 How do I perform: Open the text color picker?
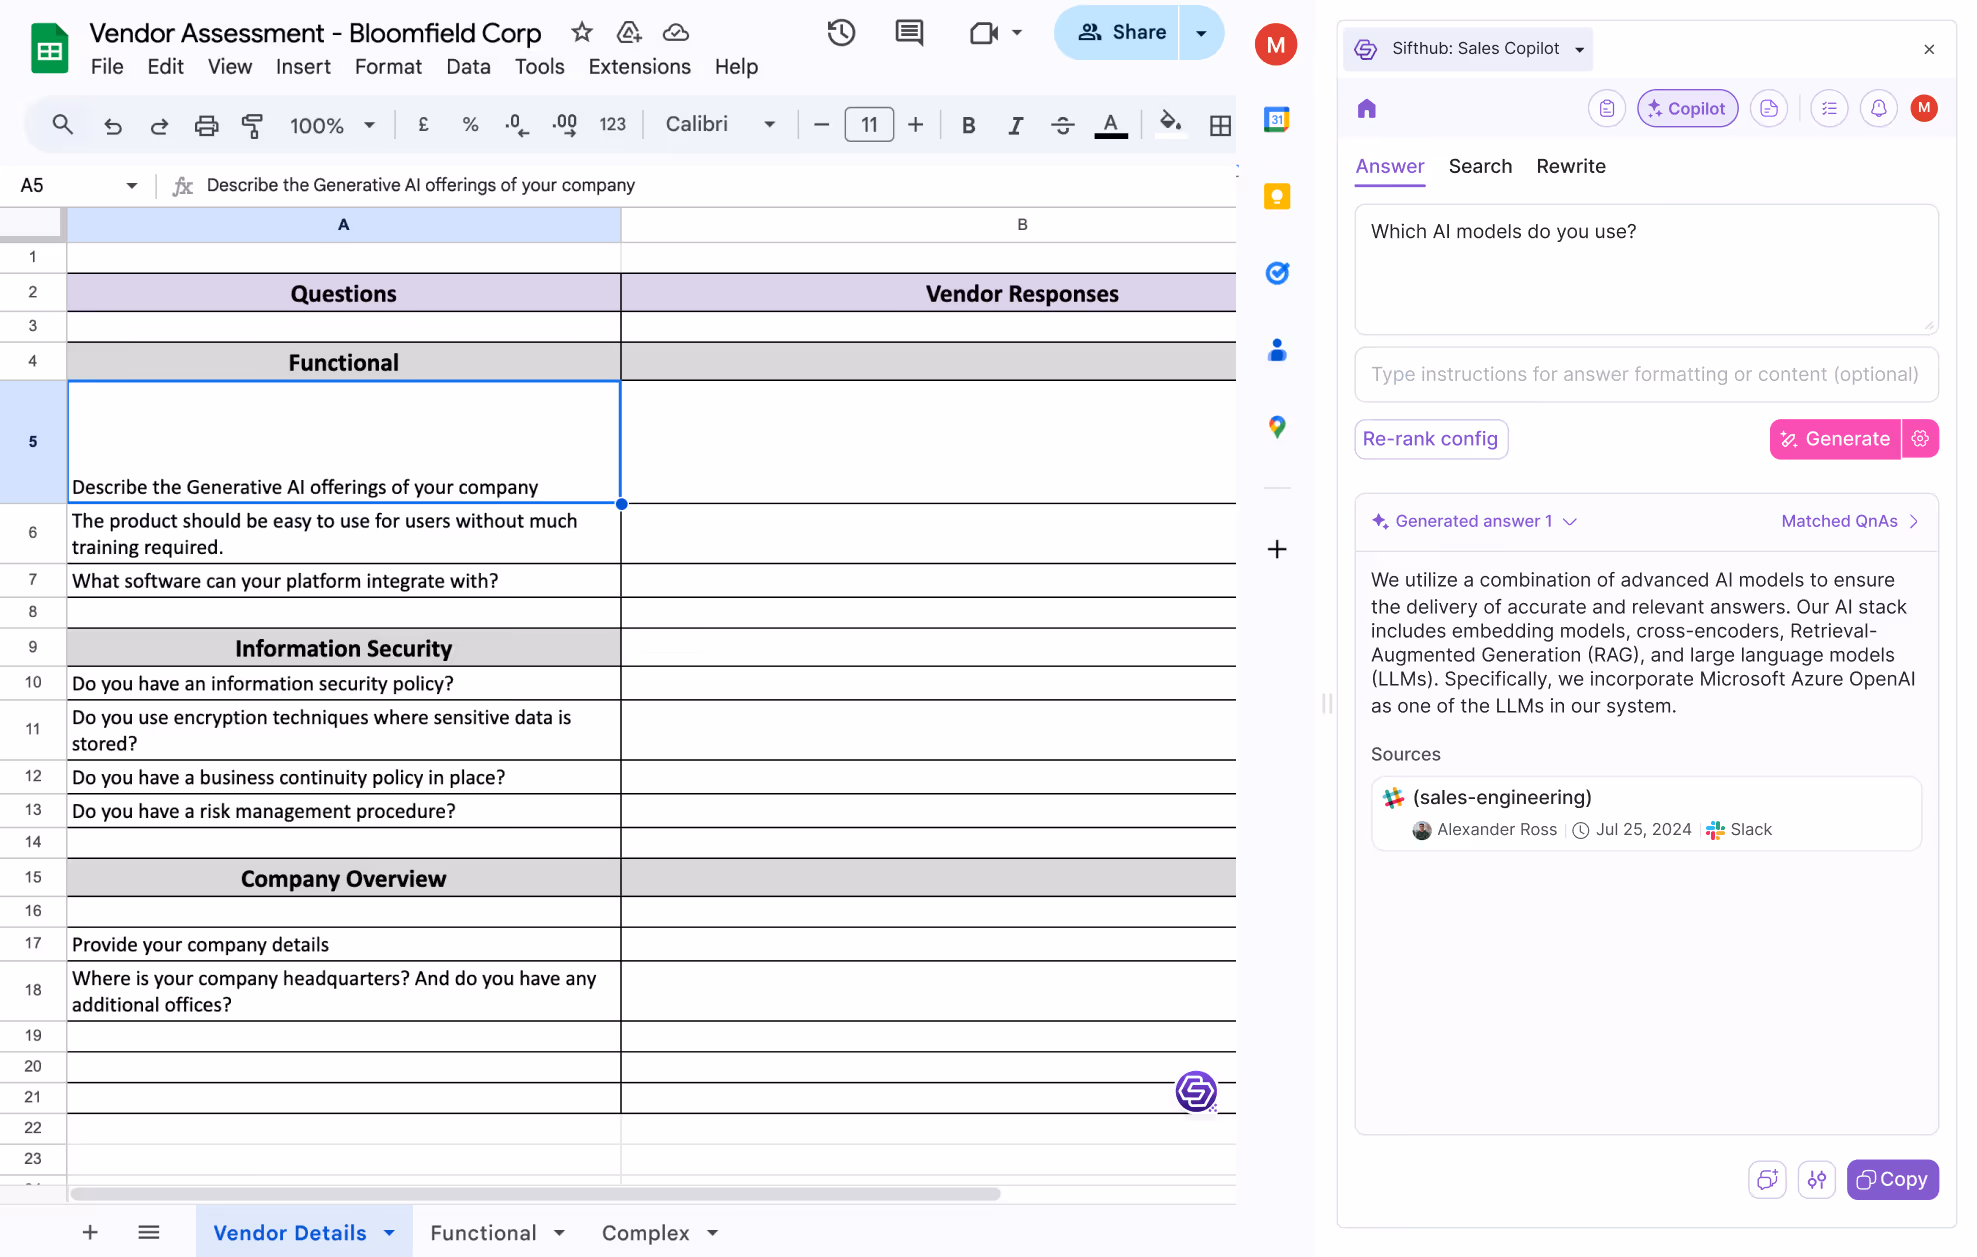(x=1110, y=125)
